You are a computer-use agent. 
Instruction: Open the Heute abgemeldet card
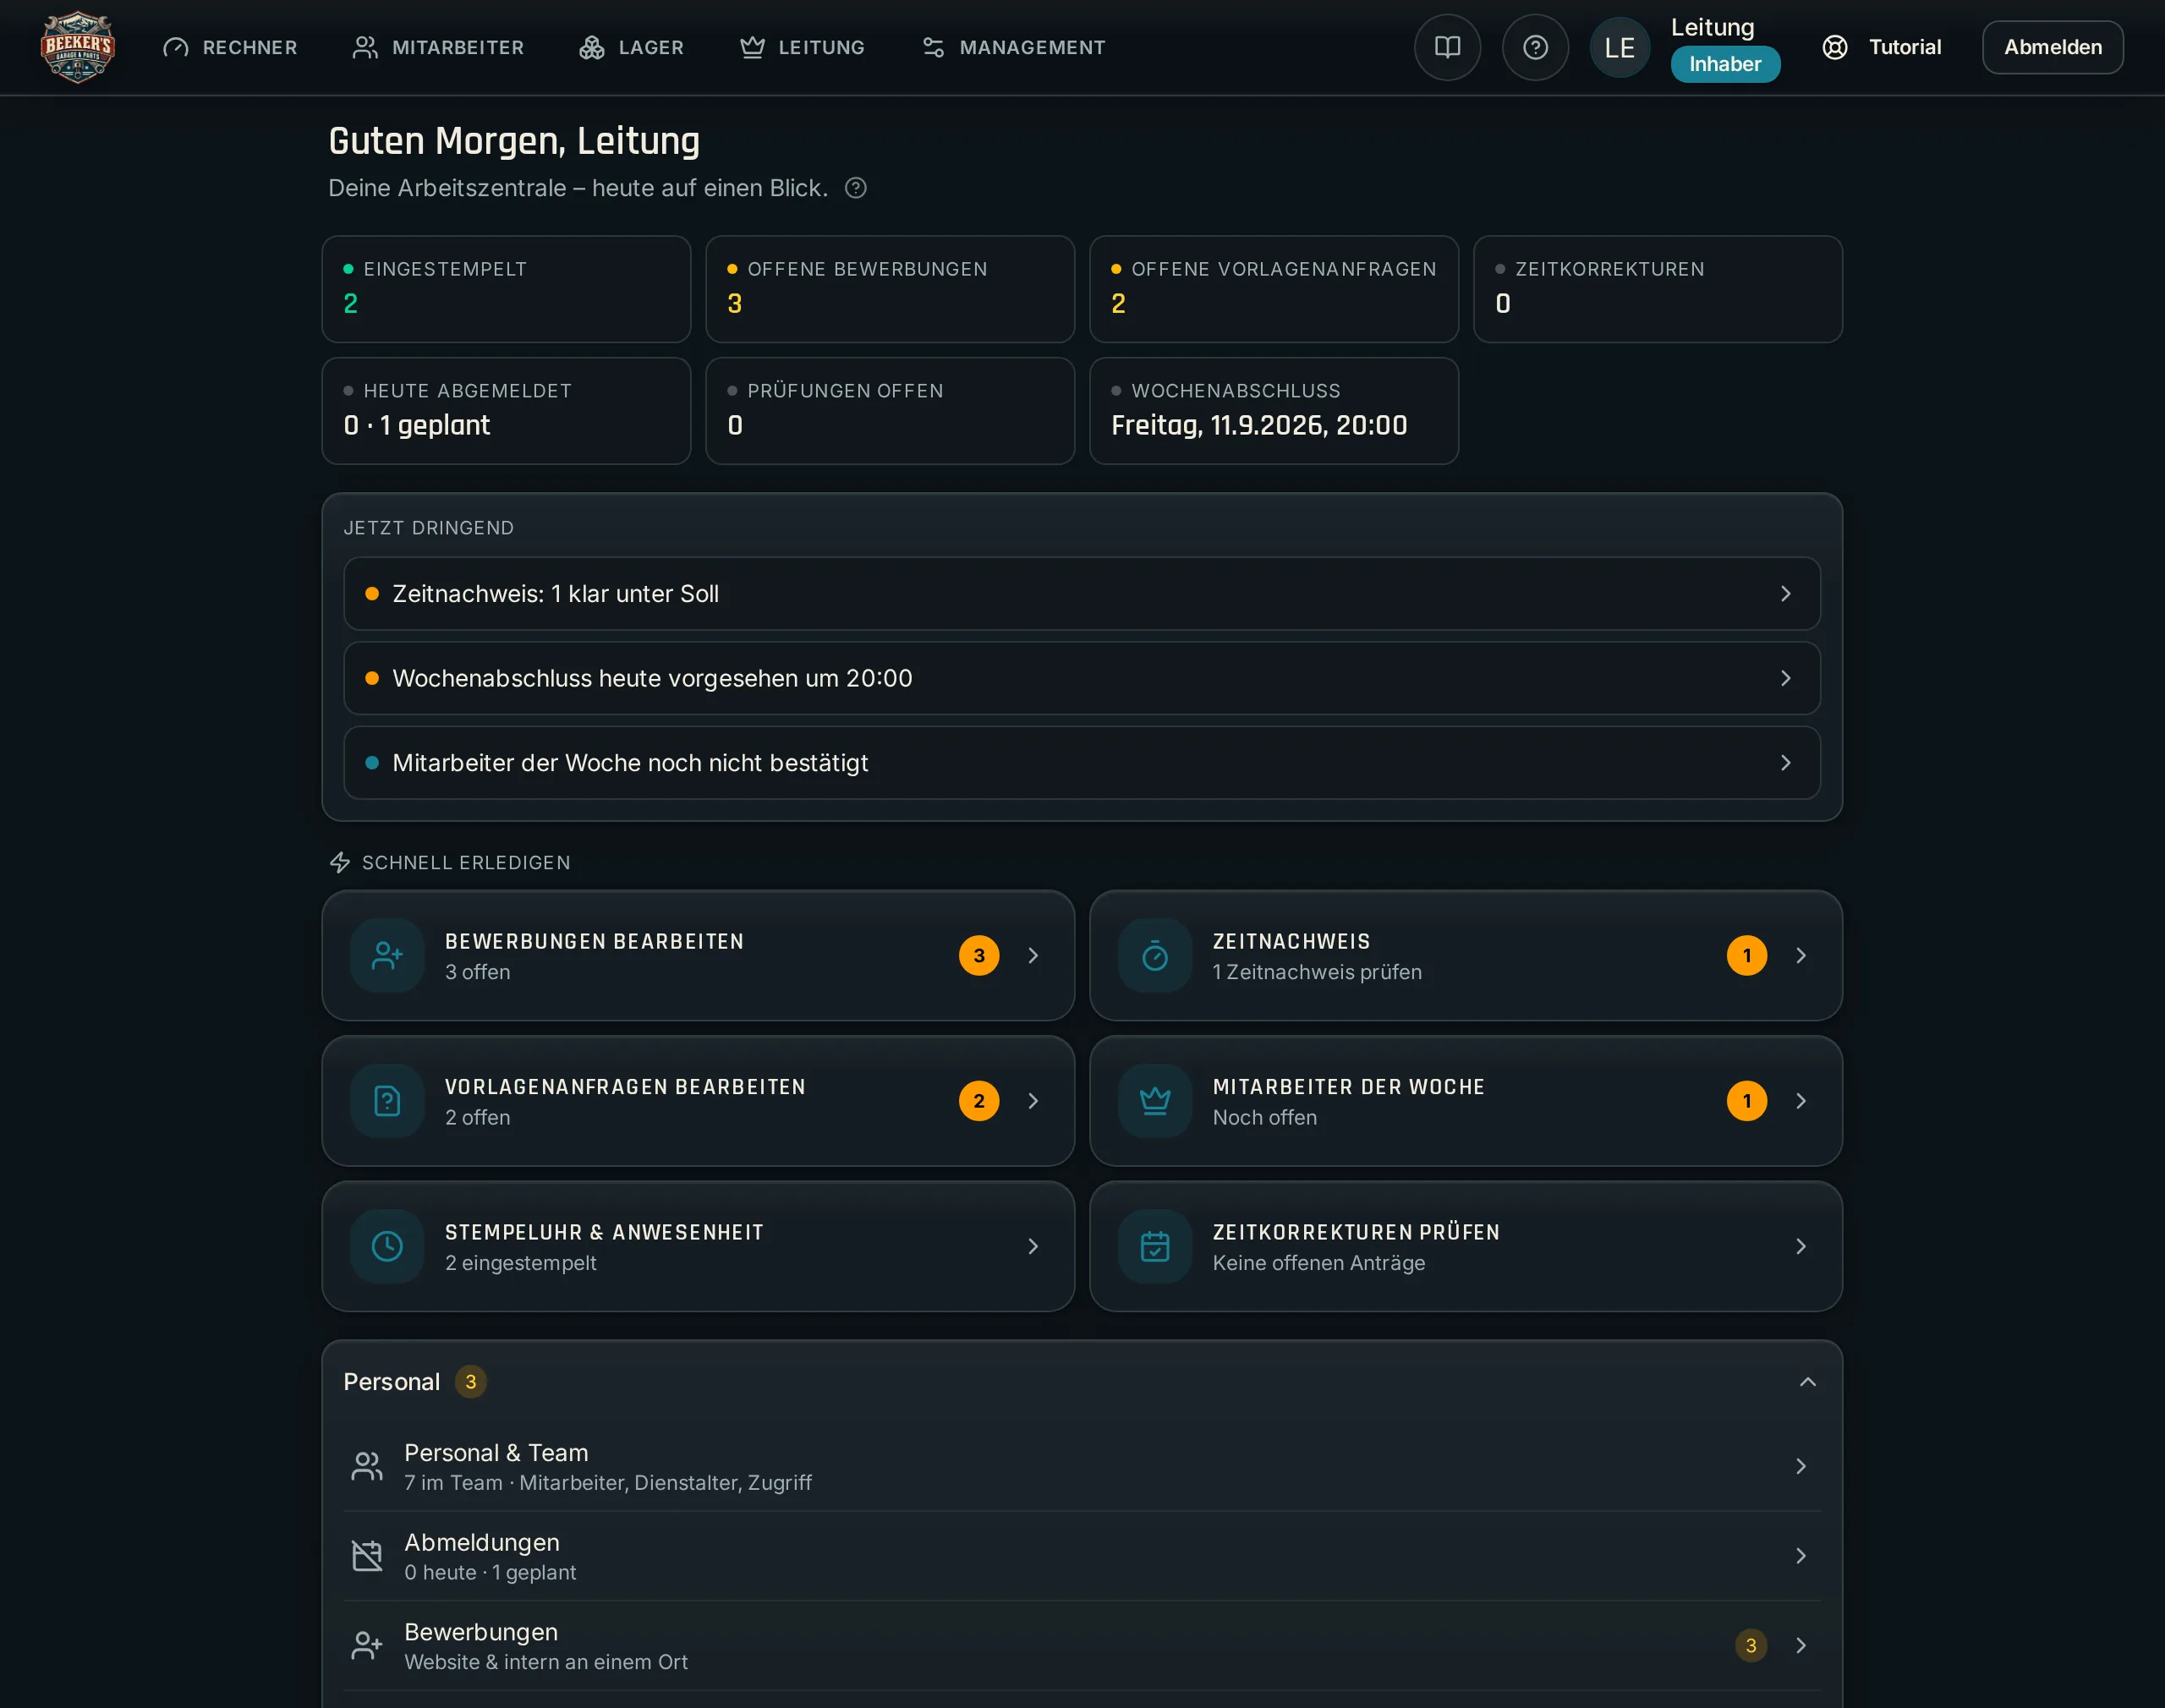point(506,411)
